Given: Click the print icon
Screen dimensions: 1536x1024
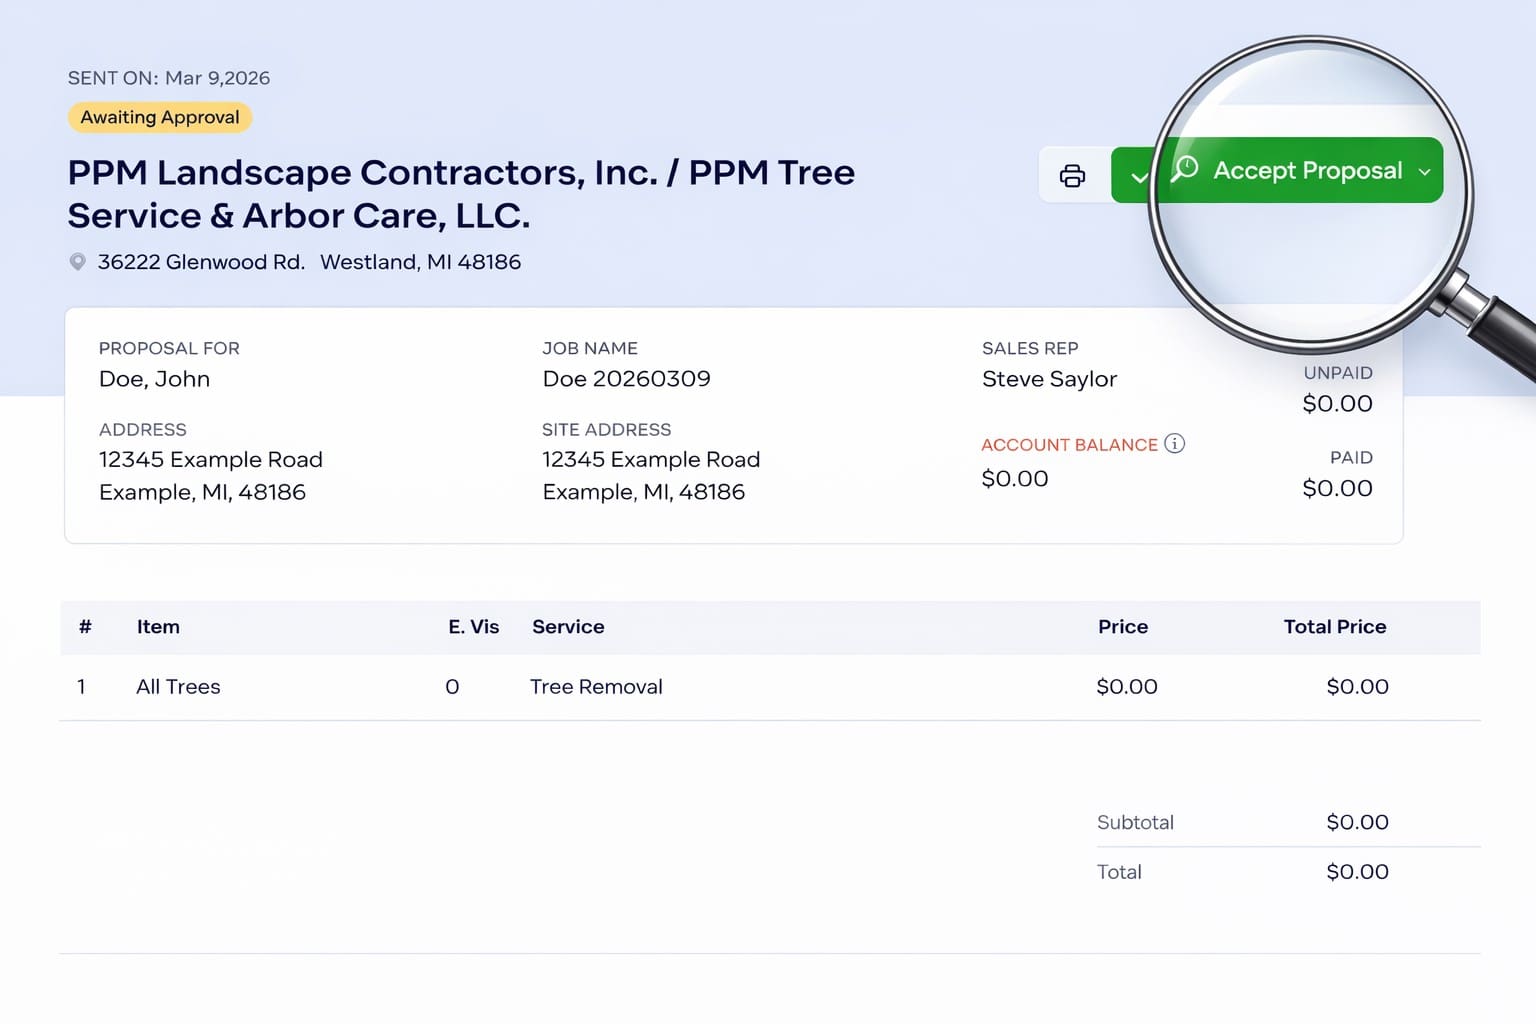Looking at the screenshot, I should pyautogui.click(x=1073, y=175).
